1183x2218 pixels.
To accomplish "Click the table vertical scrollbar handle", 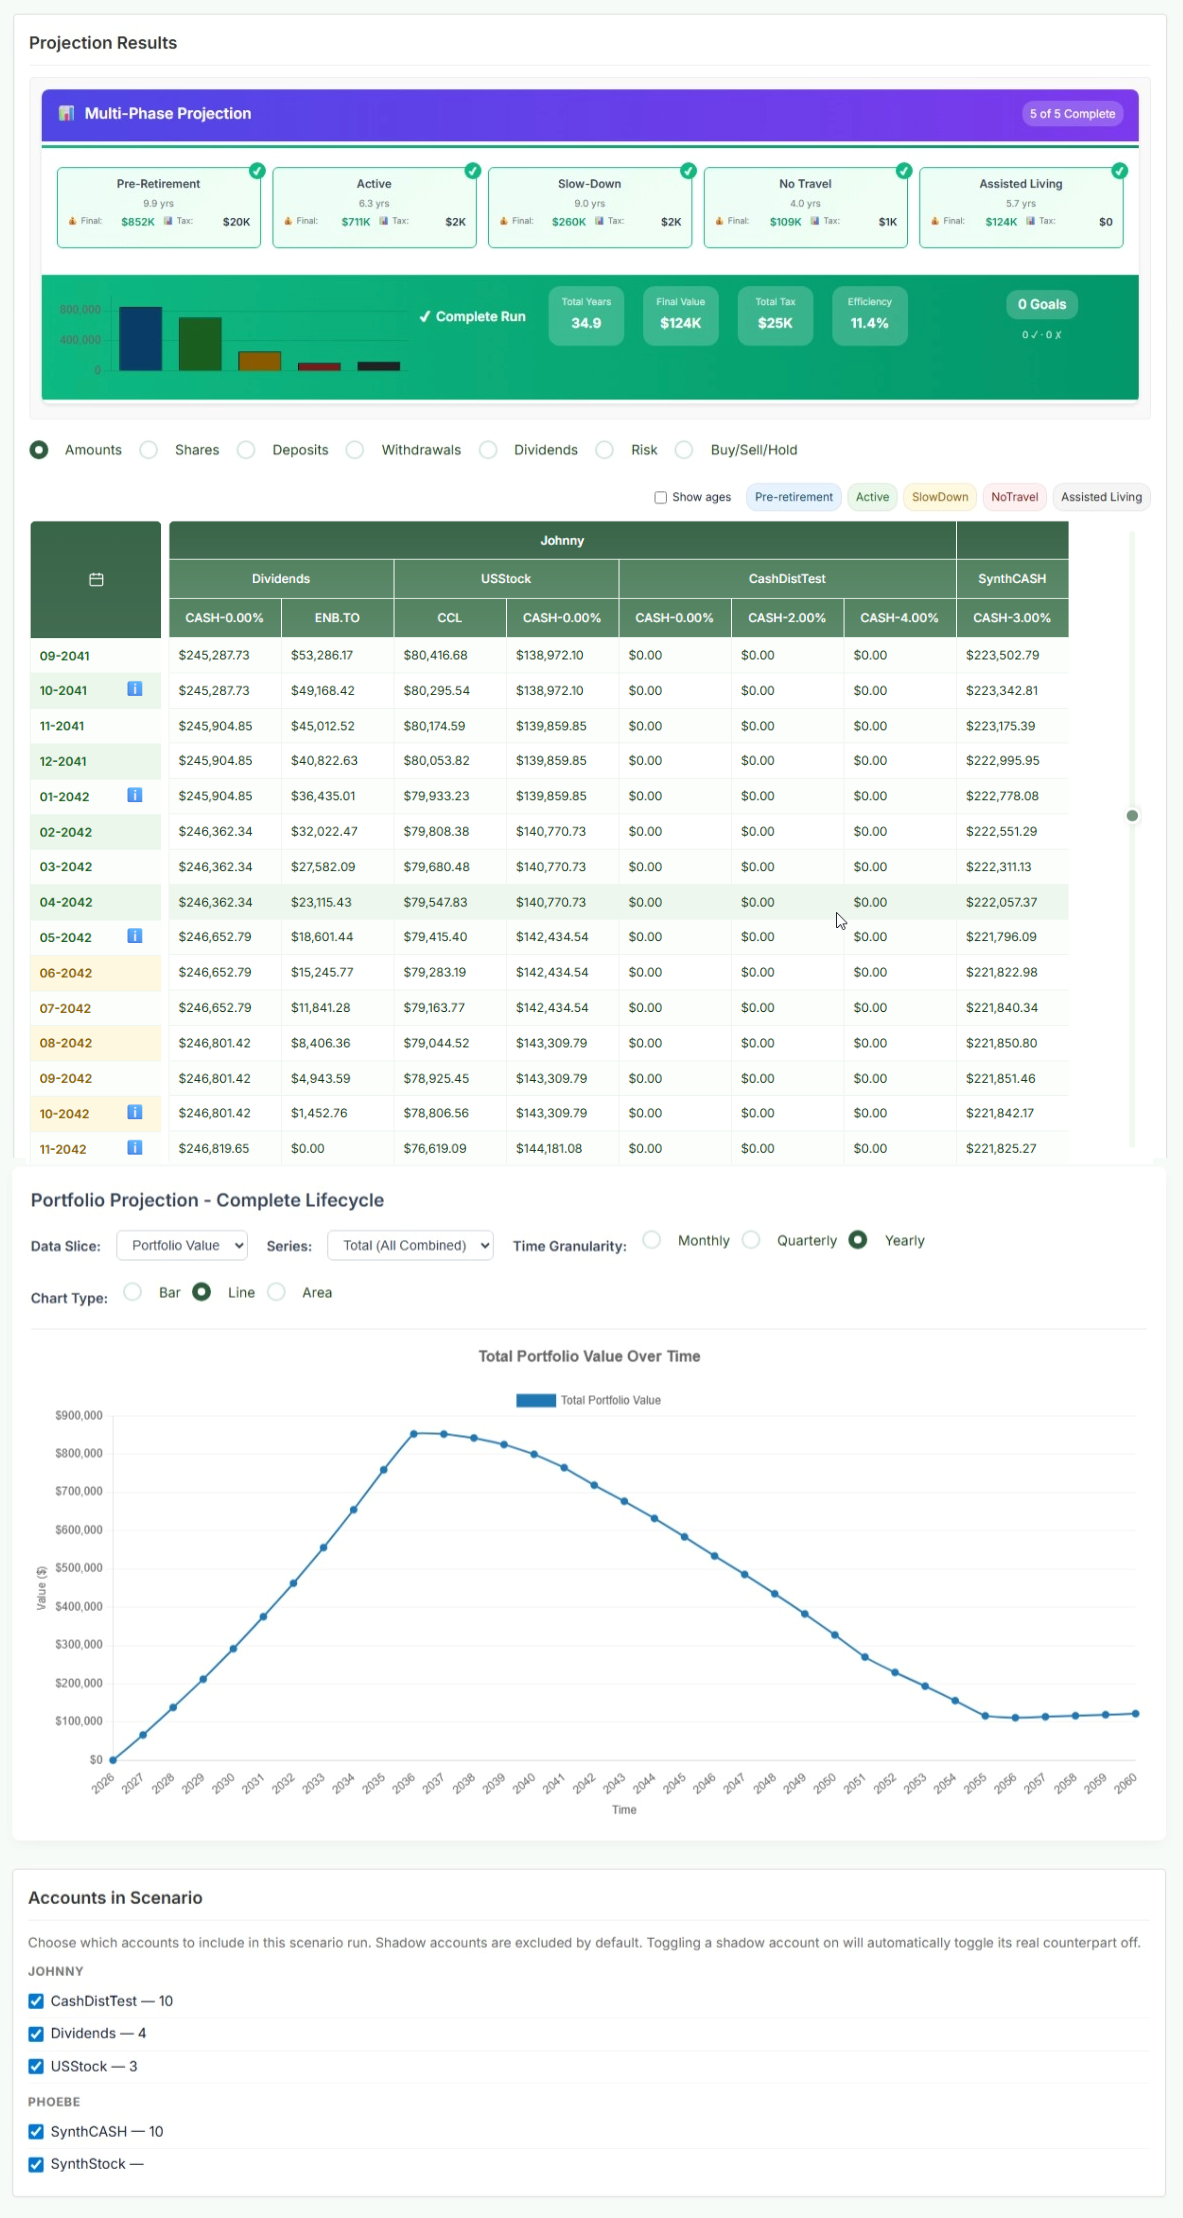I will click(1132, 816).
